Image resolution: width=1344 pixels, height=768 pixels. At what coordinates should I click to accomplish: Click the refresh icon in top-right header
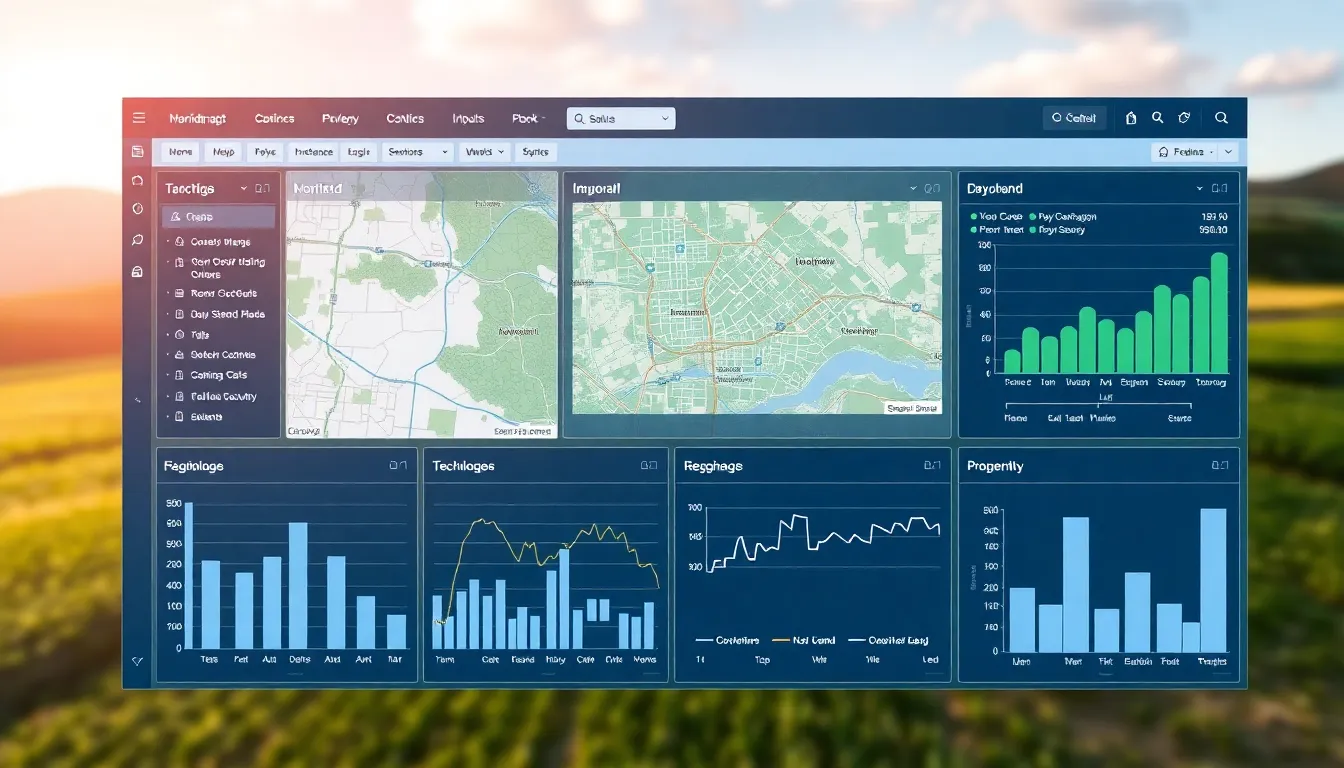point(1184,118)
